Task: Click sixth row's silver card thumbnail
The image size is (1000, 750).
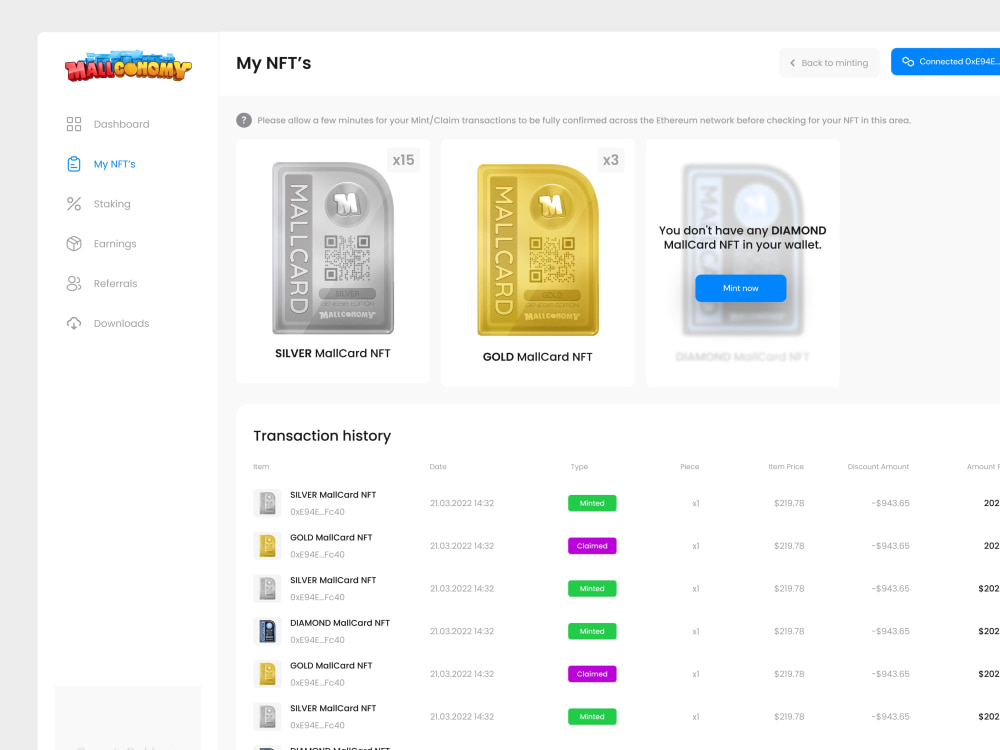Action: [x=267, y=717]
